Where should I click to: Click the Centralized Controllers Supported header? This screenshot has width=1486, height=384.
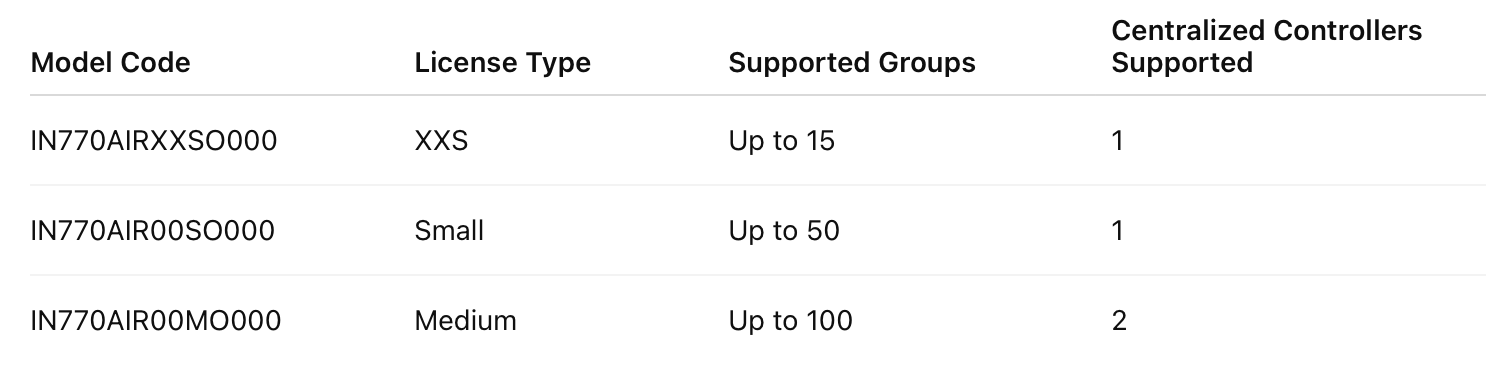(1266, 47)
